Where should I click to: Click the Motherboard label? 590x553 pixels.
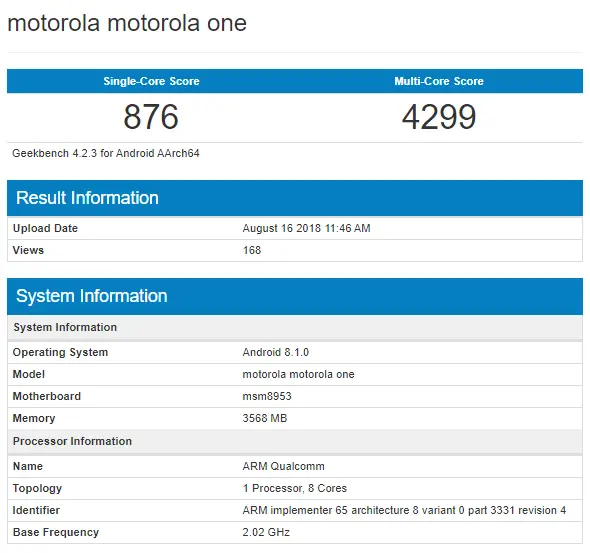coord(47,396)
